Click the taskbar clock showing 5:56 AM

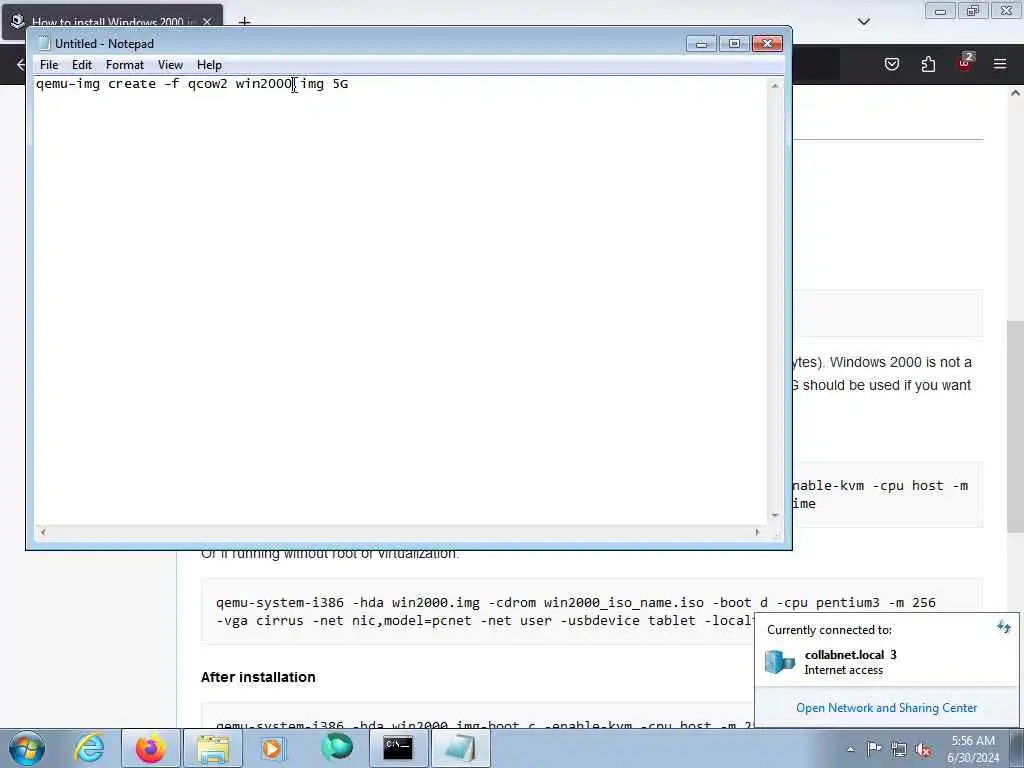(x=973, y=749)
